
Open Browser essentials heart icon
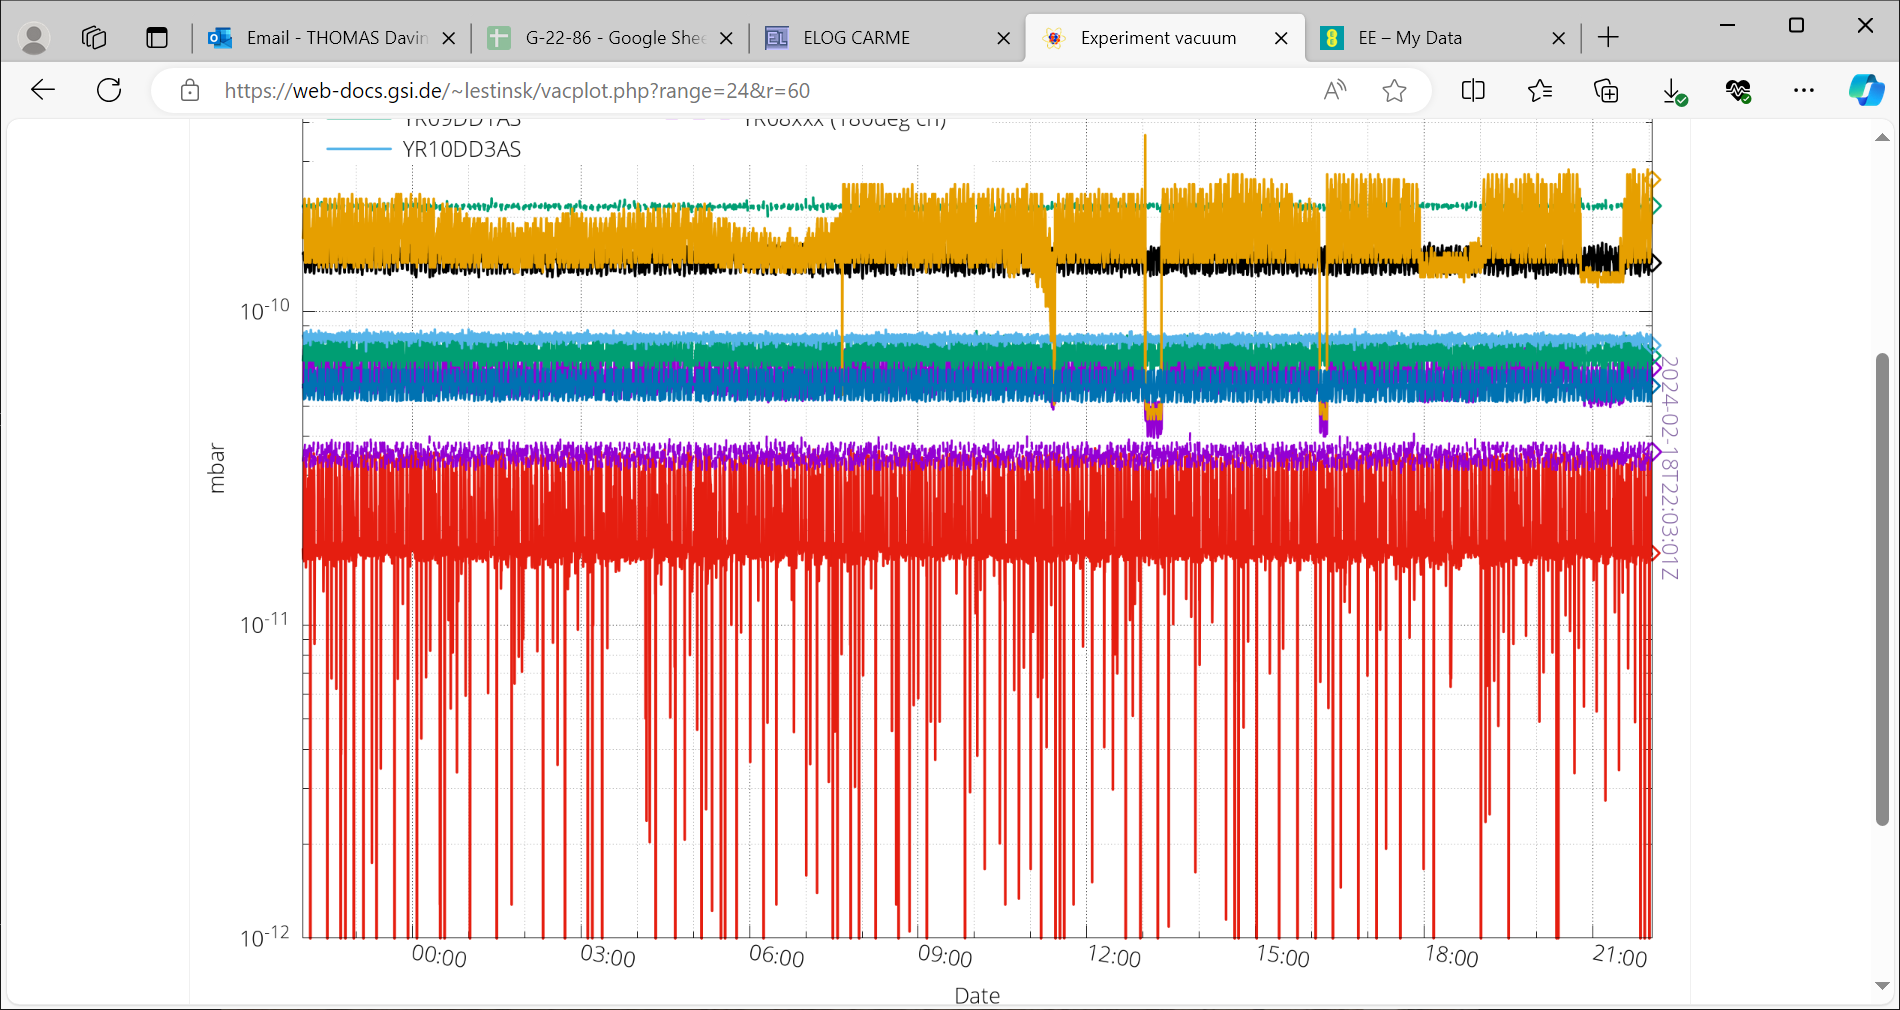click(x=1738, y=91)
